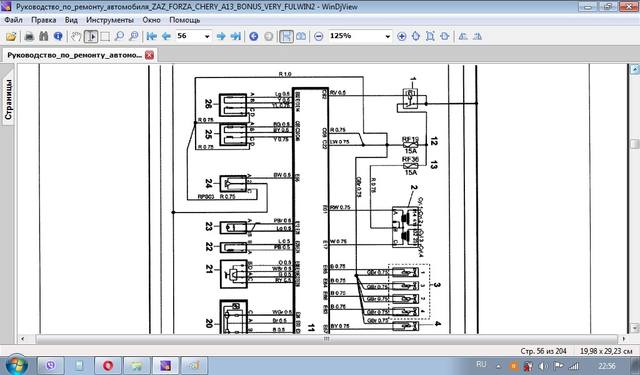This screenshot has height=375, width=640.
Task: Go to the first page
Action: point(151,36)
